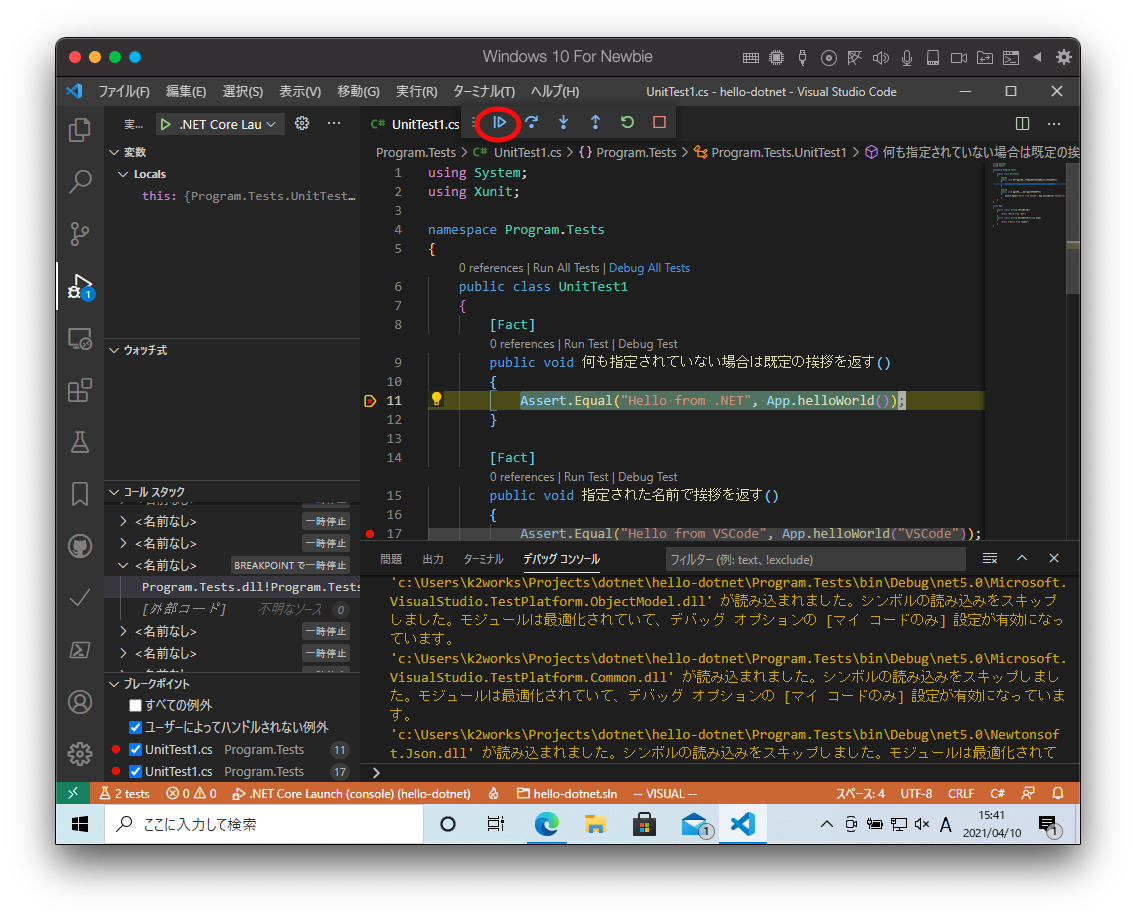Screen dimensions: 1136x918
Task: Open Source Control view in activity bar
Action: click(x=80, y=234)
